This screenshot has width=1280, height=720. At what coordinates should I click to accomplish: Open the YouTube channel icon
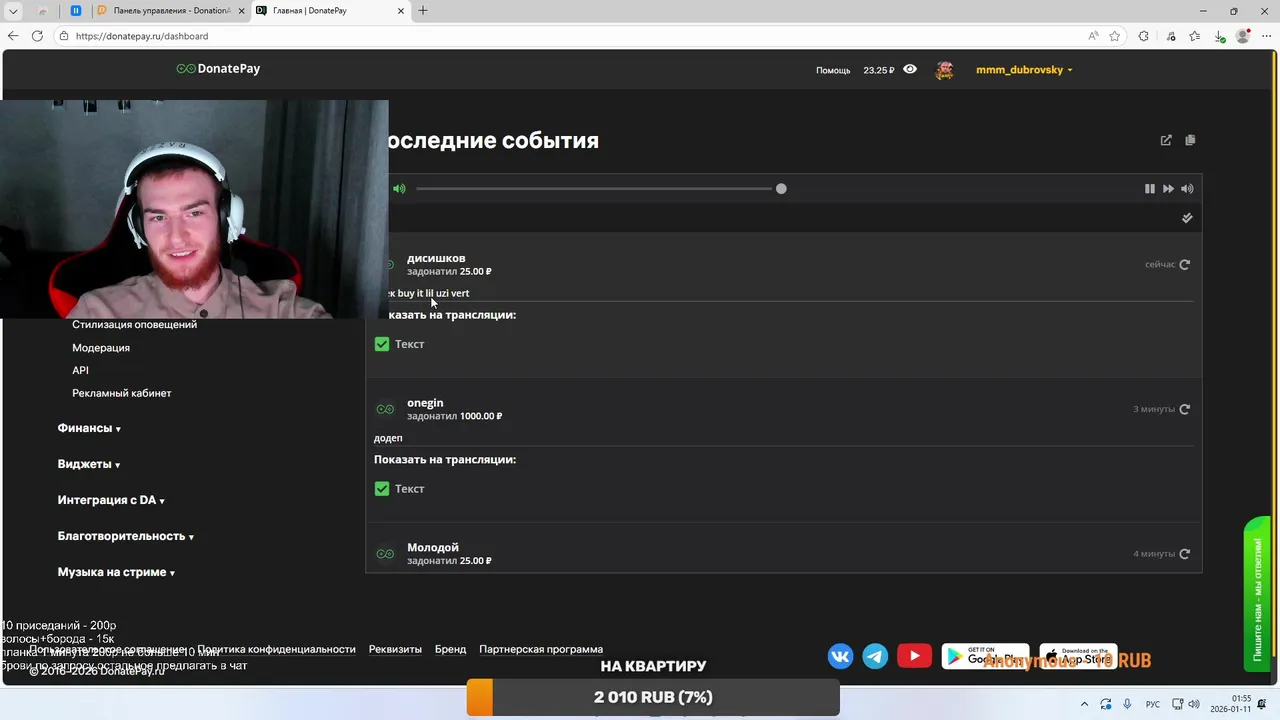914,656
